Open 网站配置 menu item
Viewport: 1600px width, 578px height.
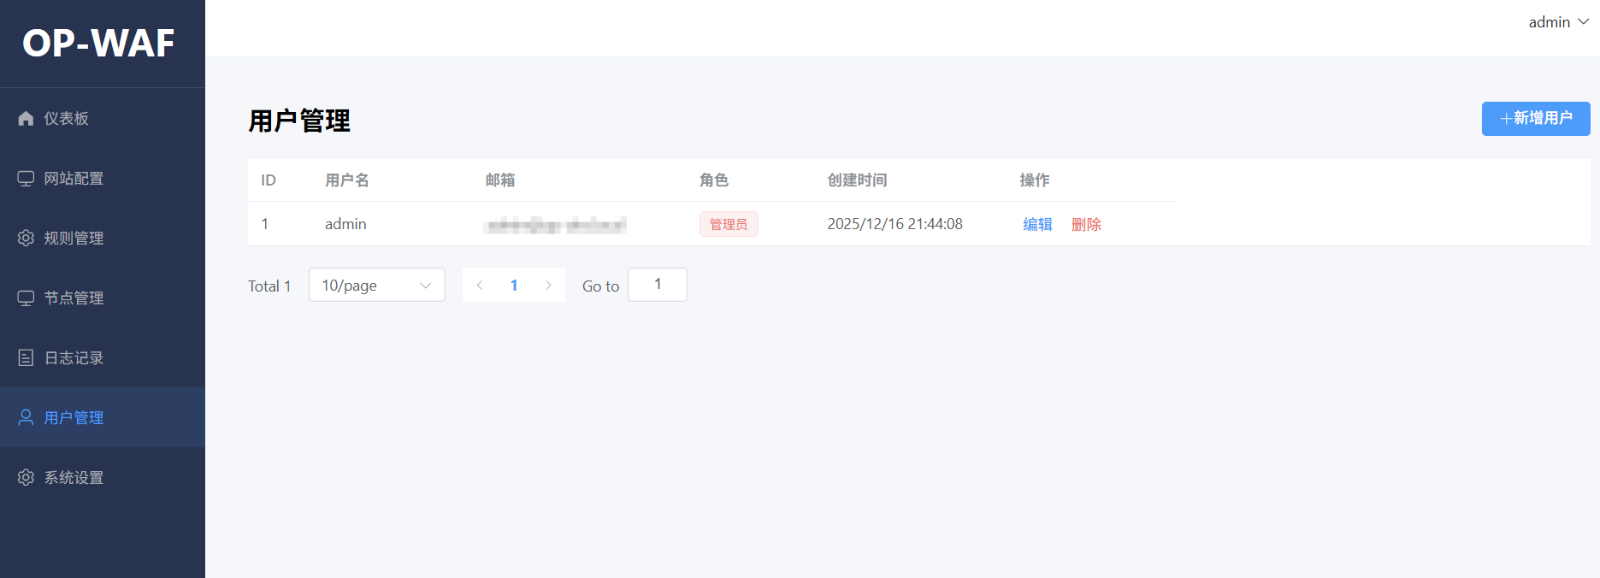pos(74,178)
